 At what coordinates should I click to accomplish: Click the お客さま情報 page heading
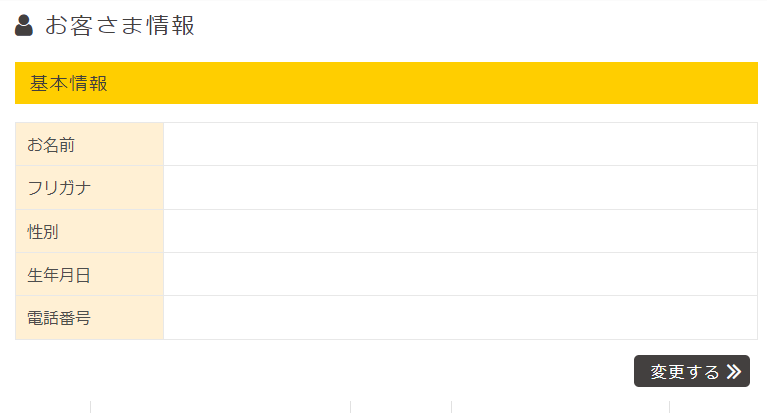(119, 25)
